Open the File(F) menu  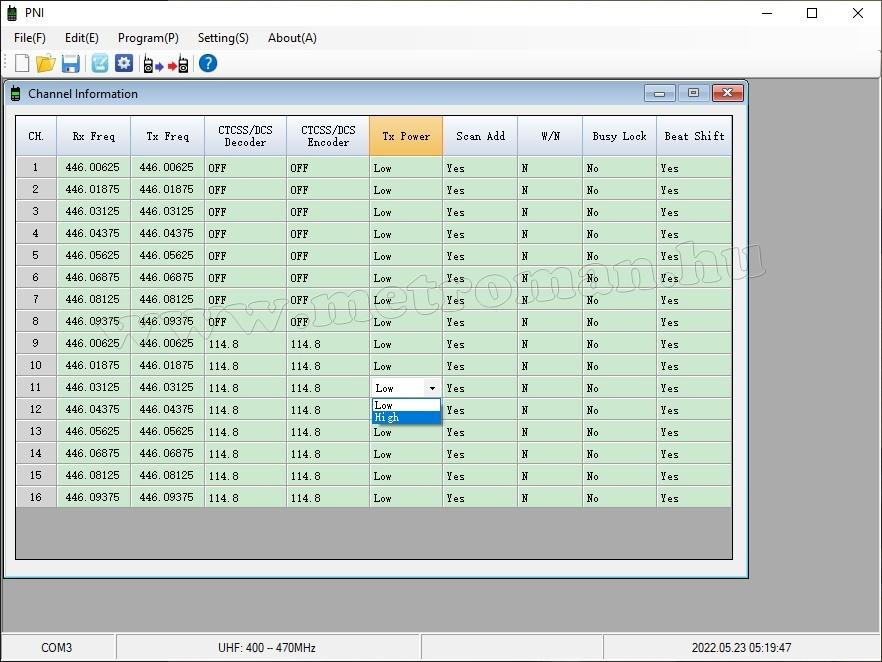pos(30,38)
